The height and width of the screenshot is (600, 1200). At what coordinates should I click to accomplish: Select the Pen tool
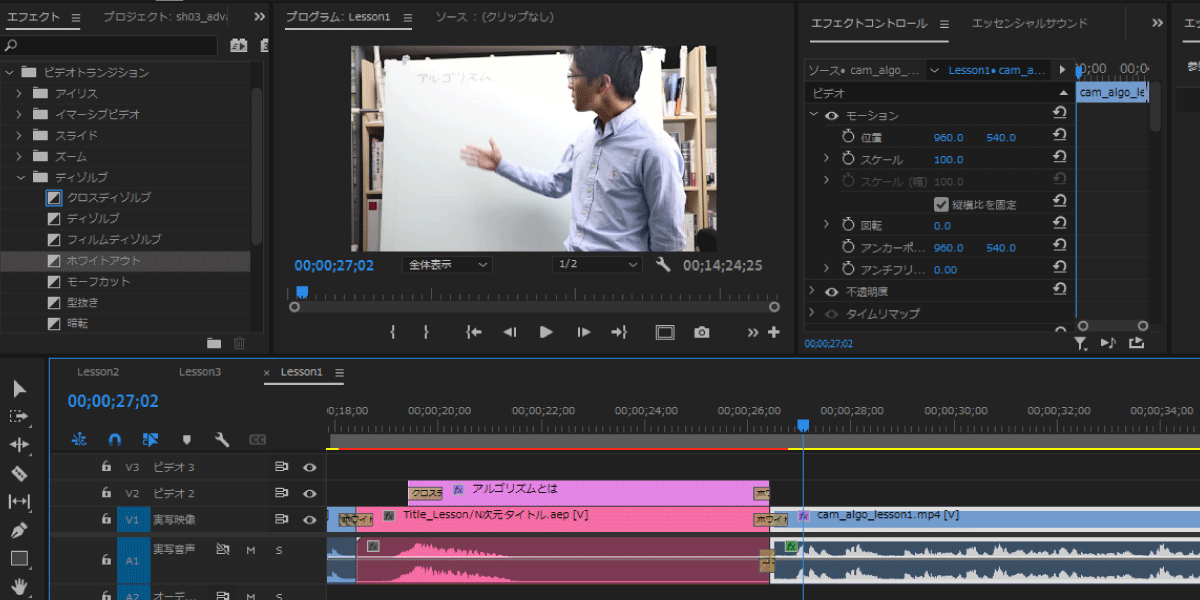coord(19,530)
